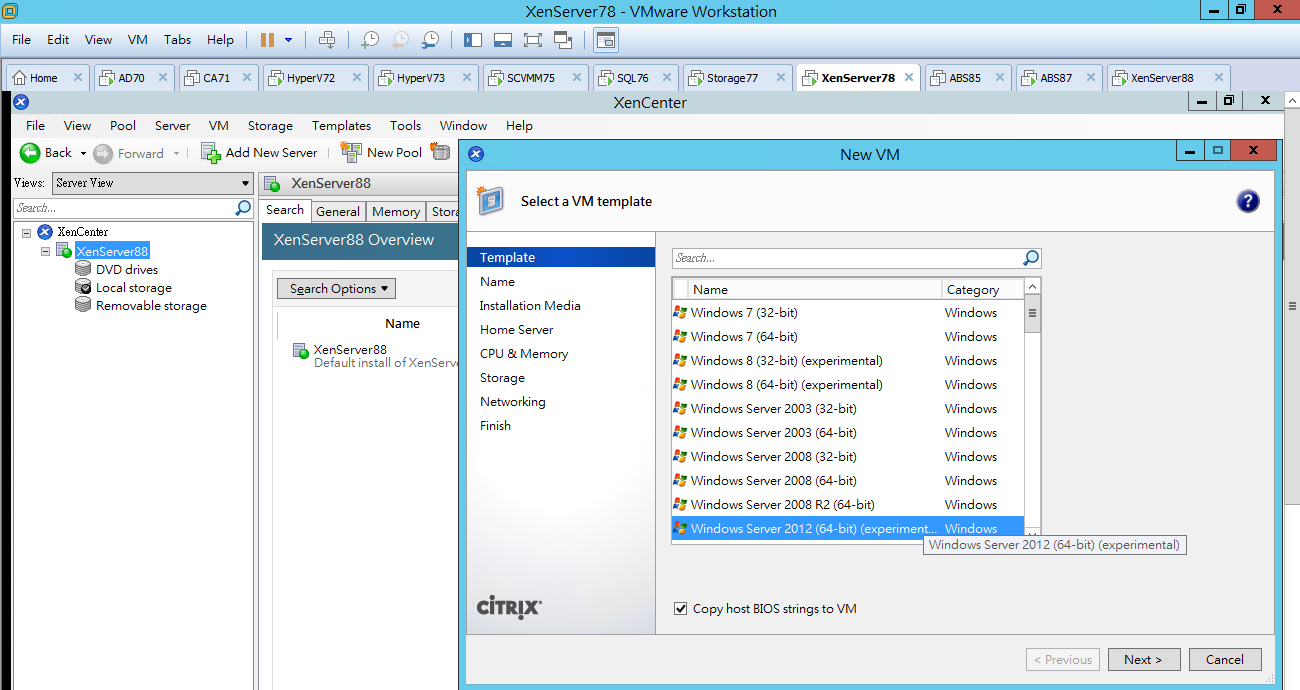Viewport: 1300px width, 690px height.
Task: Open XenCenter Pool menu
Action: [x=123, y=126]
